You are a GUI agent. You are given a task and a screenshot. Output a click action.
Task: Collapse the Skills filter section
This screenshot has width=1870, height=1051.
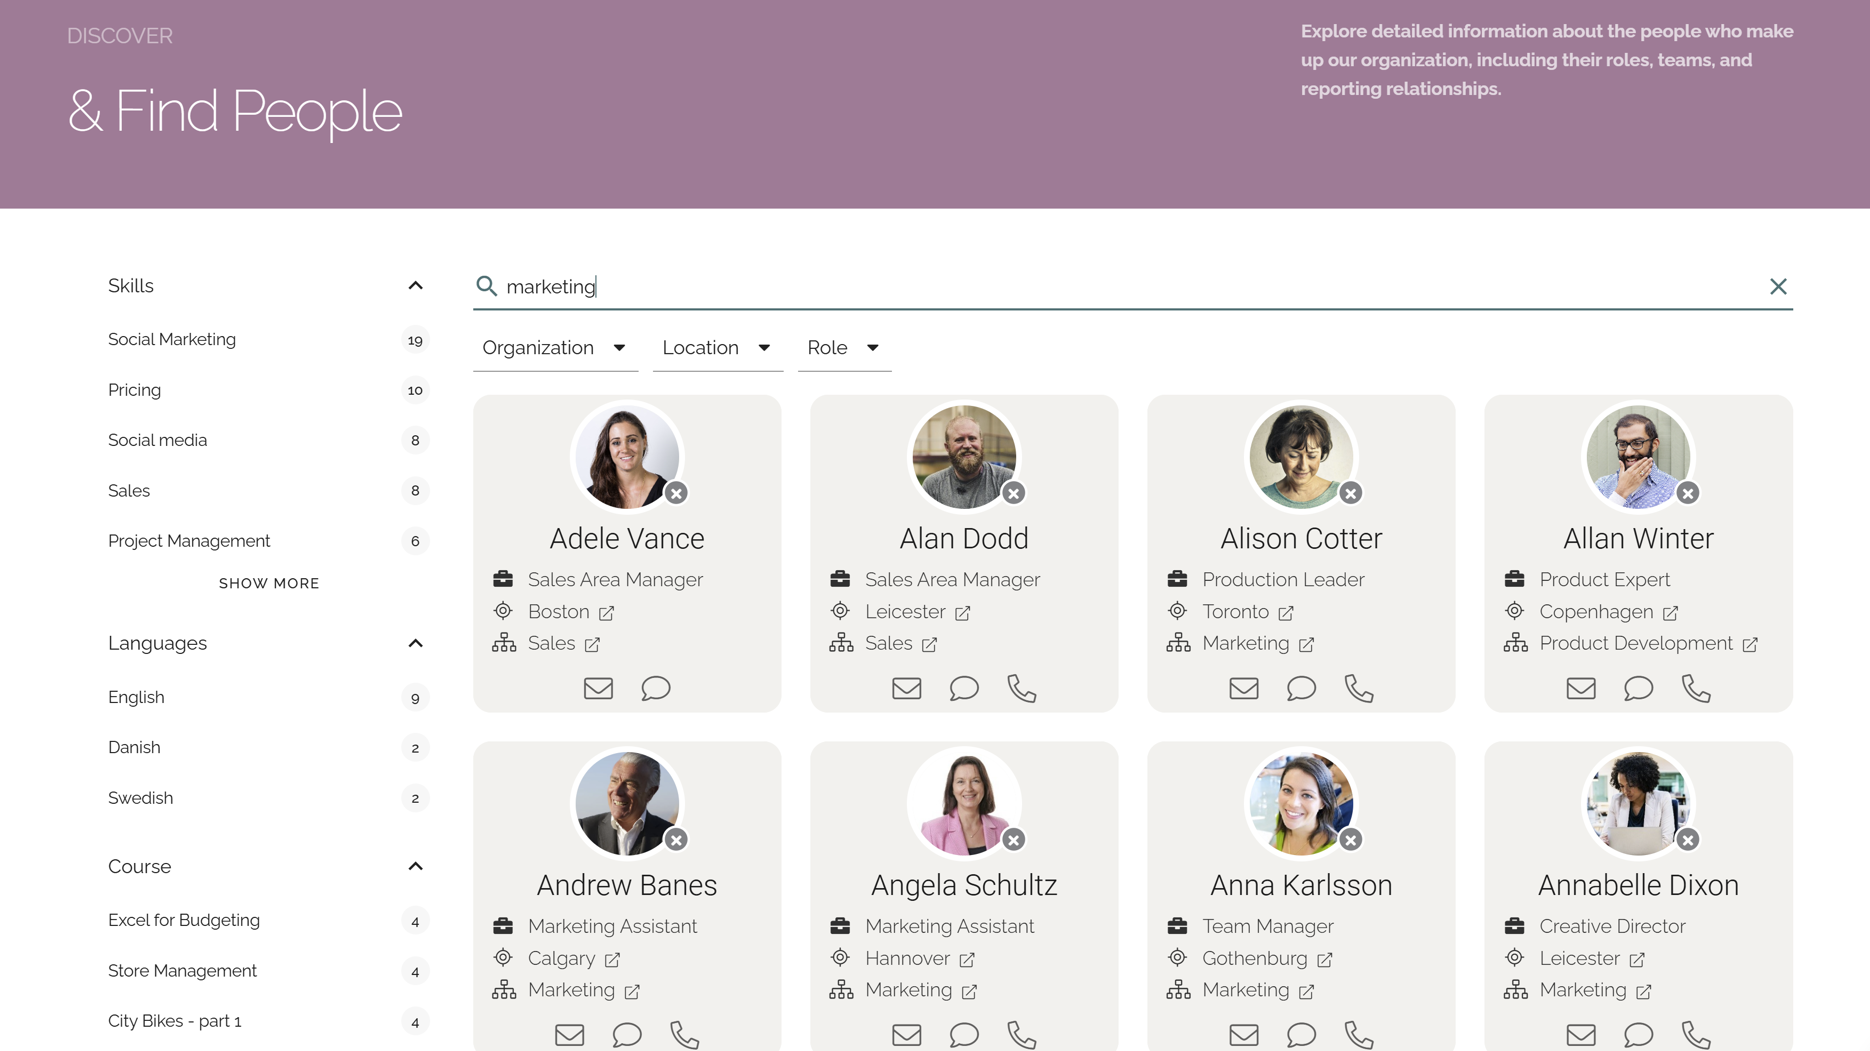[x=415, y=286]
